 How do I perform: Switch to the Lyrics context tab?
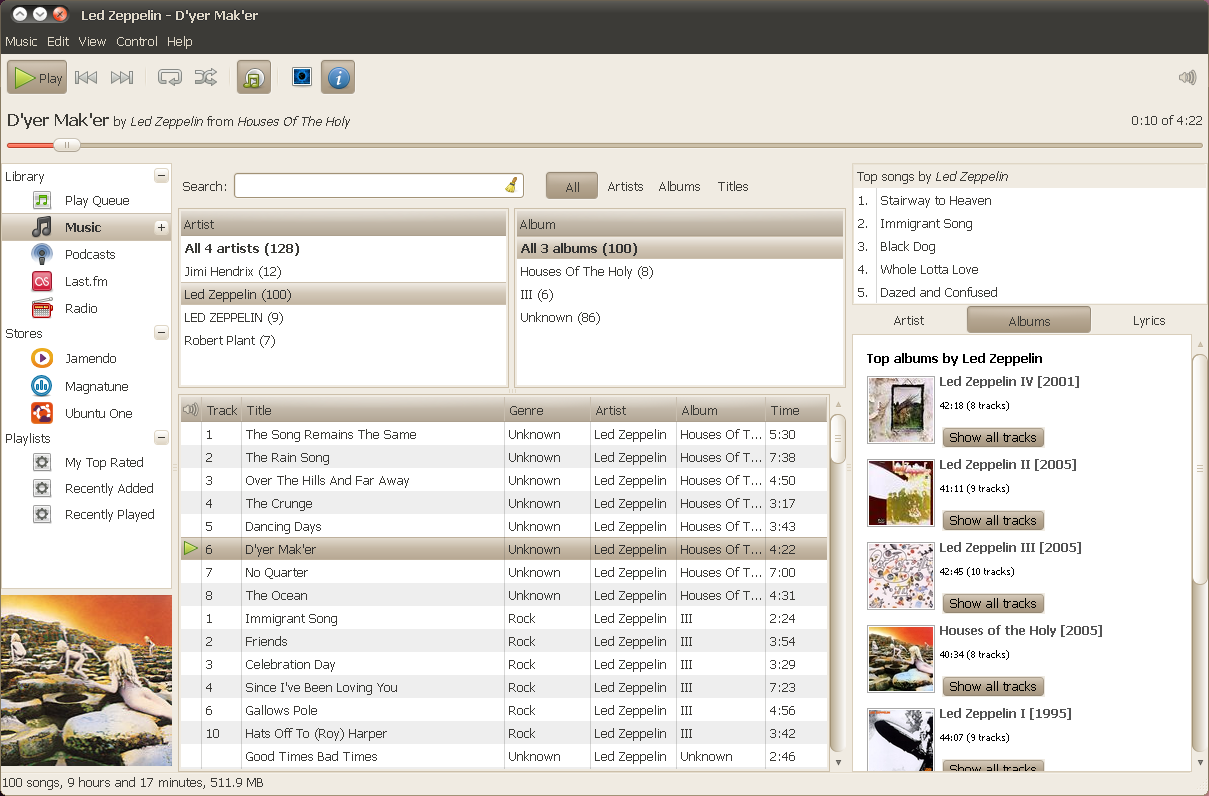[x=1149, y=320]
